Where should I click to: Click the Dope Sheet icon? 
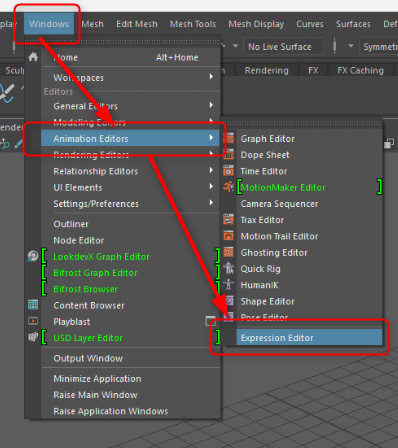228,154
